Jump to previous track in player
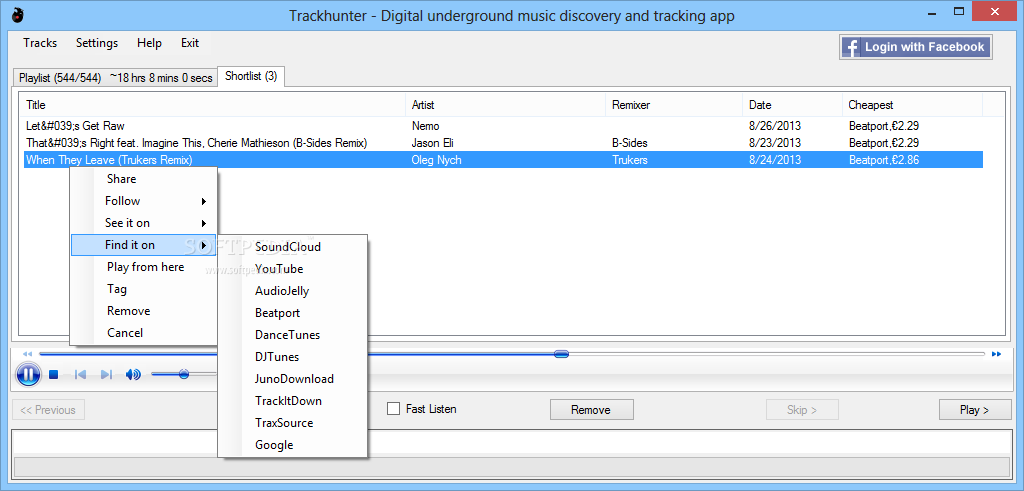Viewport: 1024px width, 491px height. [80, 375]
